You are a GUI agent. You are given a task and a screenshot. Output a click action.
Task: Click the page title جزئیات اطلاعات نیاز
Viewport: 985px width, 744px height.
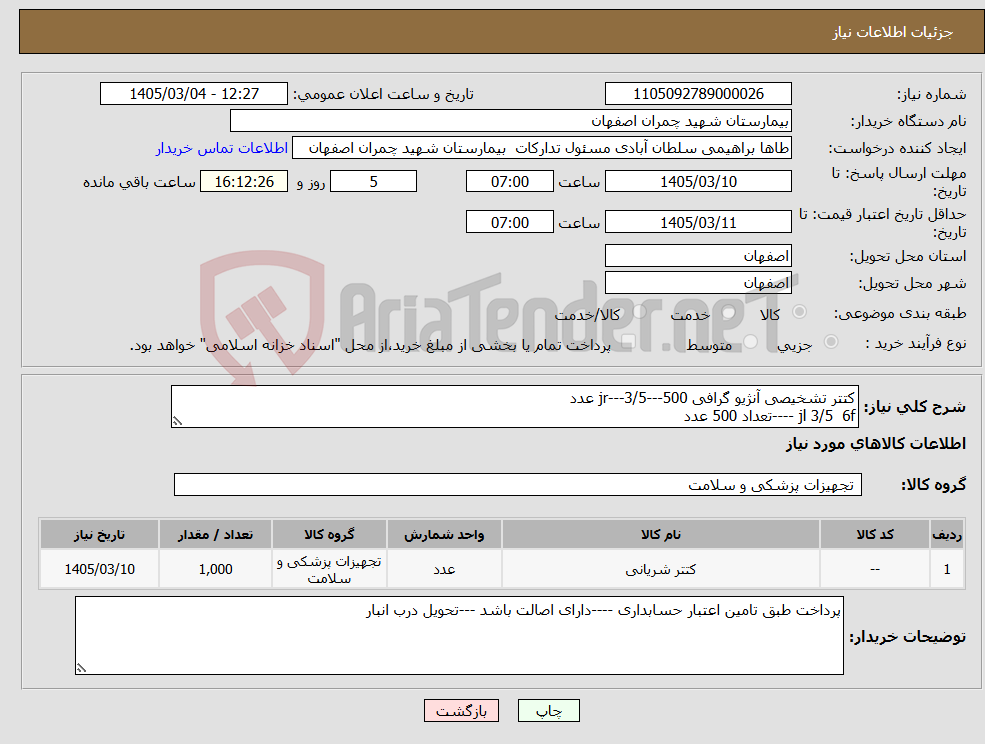coord(893,32)
